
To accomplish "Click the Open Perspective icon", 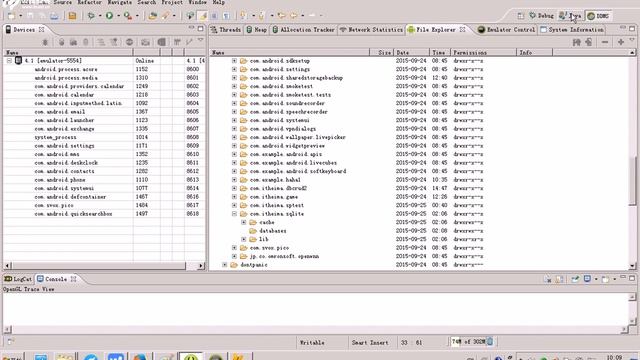I will pos(520,16).
